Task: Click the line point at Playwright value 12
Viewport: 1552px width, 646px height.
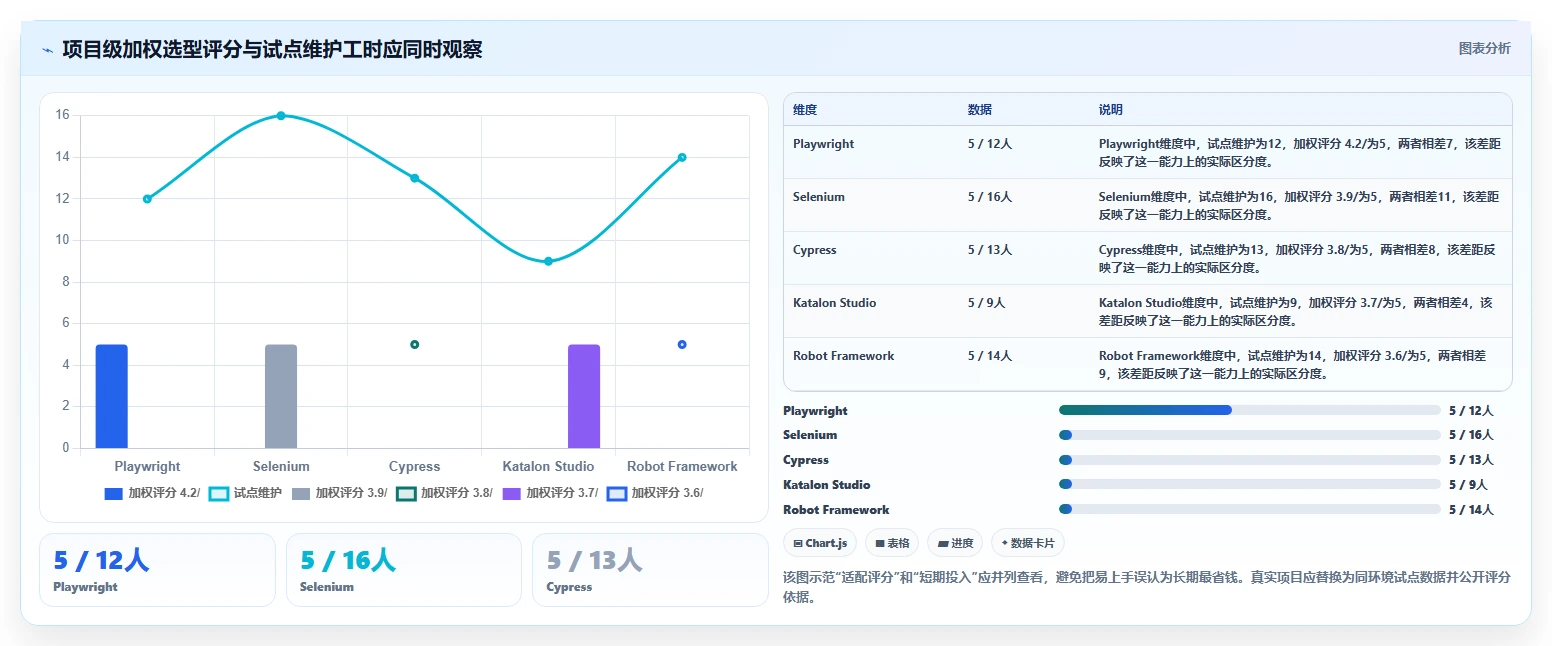Action: [x=147, y=199]
